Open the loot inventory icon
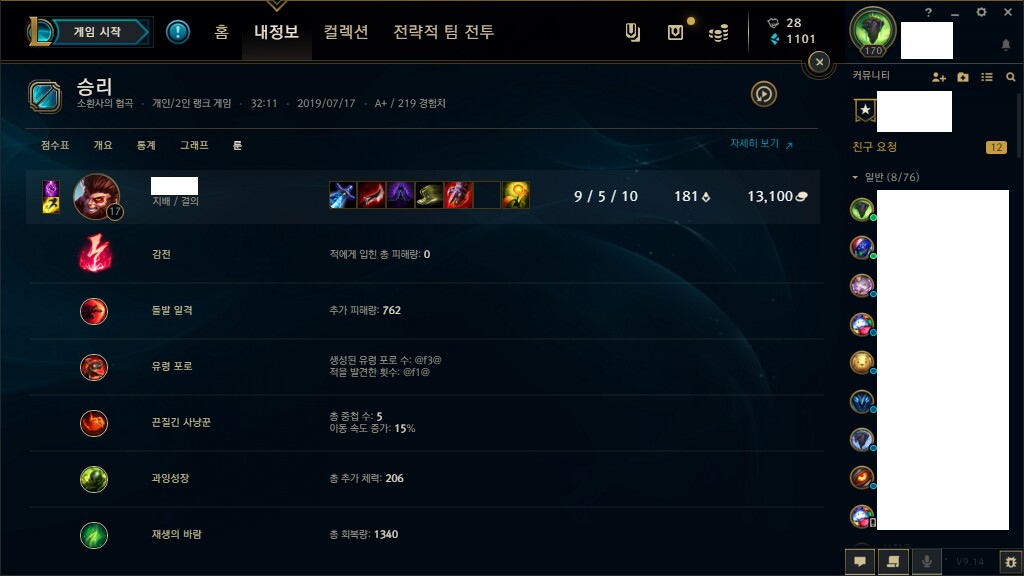Viewport: 1024px width, 576px height. coord(675,32)
